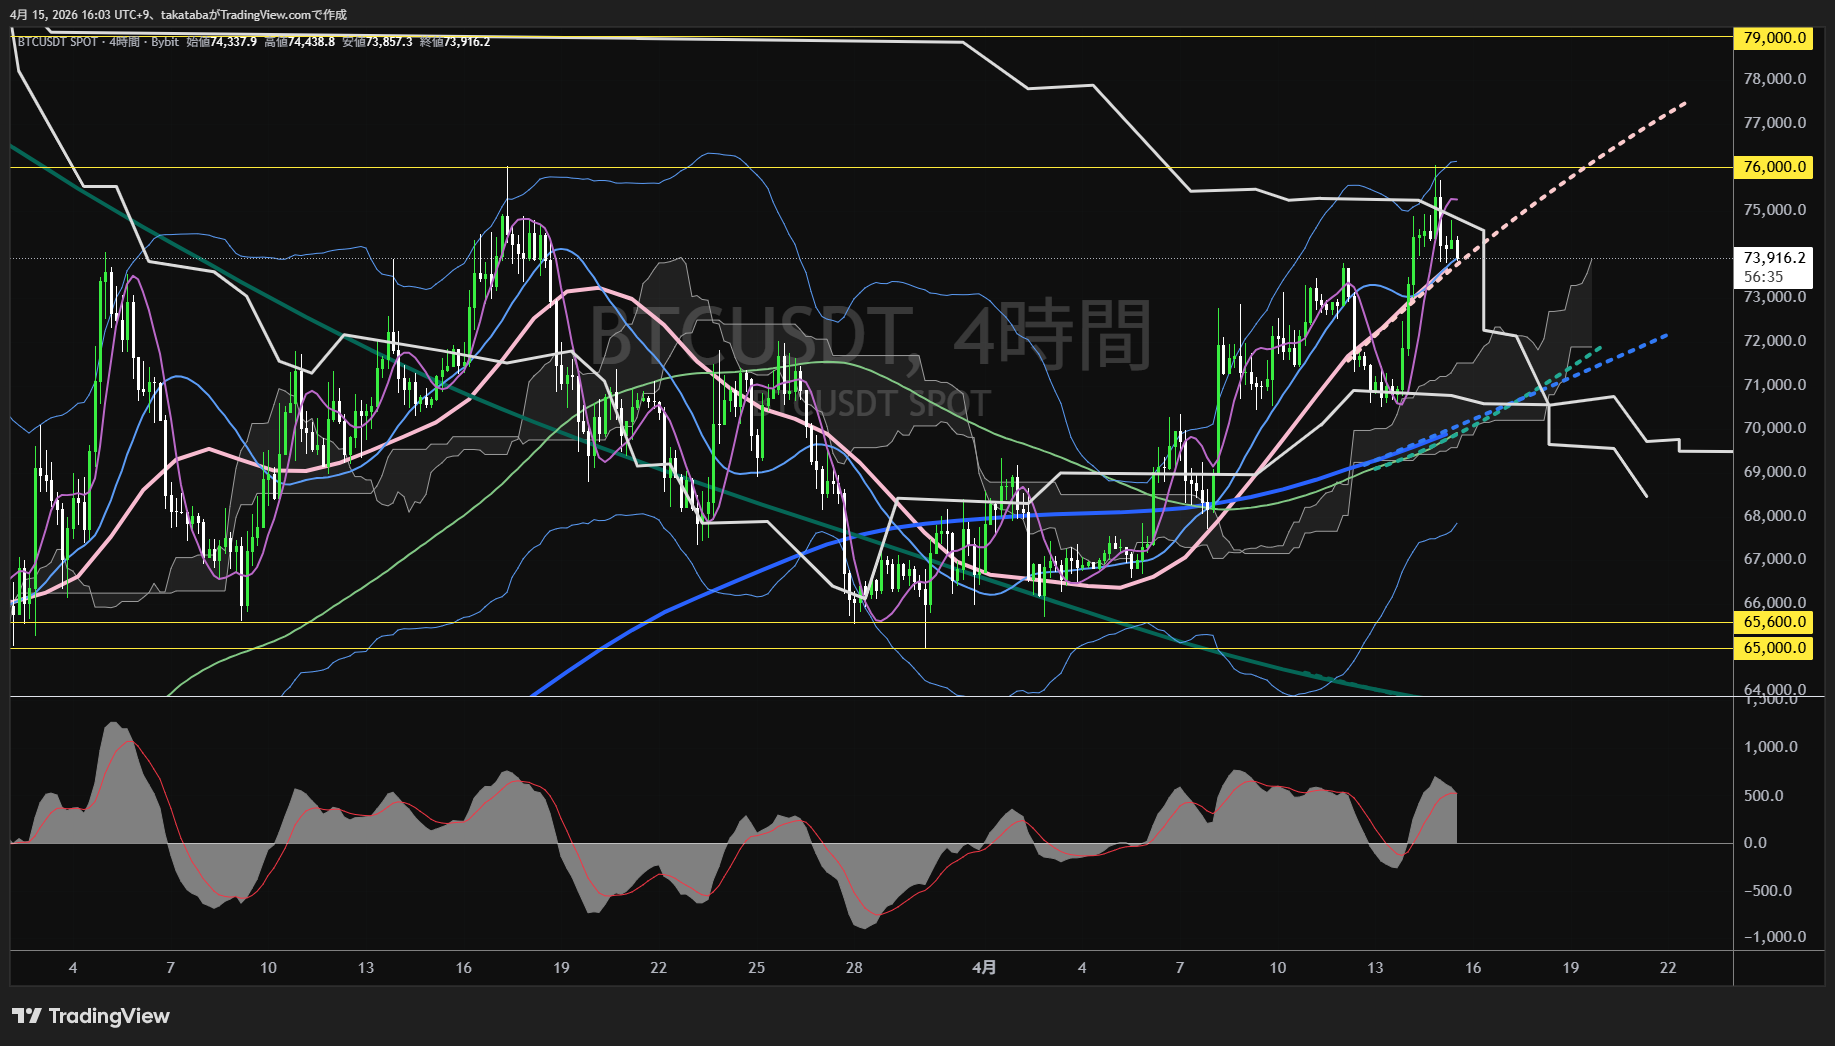Click the BTCUSDT 4時間 center watermark

pos(870,336)
